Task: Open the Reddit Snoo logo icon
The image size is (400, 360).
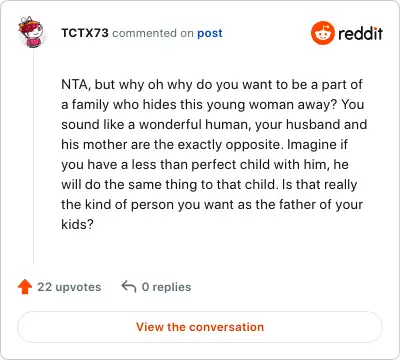Action: click(x=322, y=33)
